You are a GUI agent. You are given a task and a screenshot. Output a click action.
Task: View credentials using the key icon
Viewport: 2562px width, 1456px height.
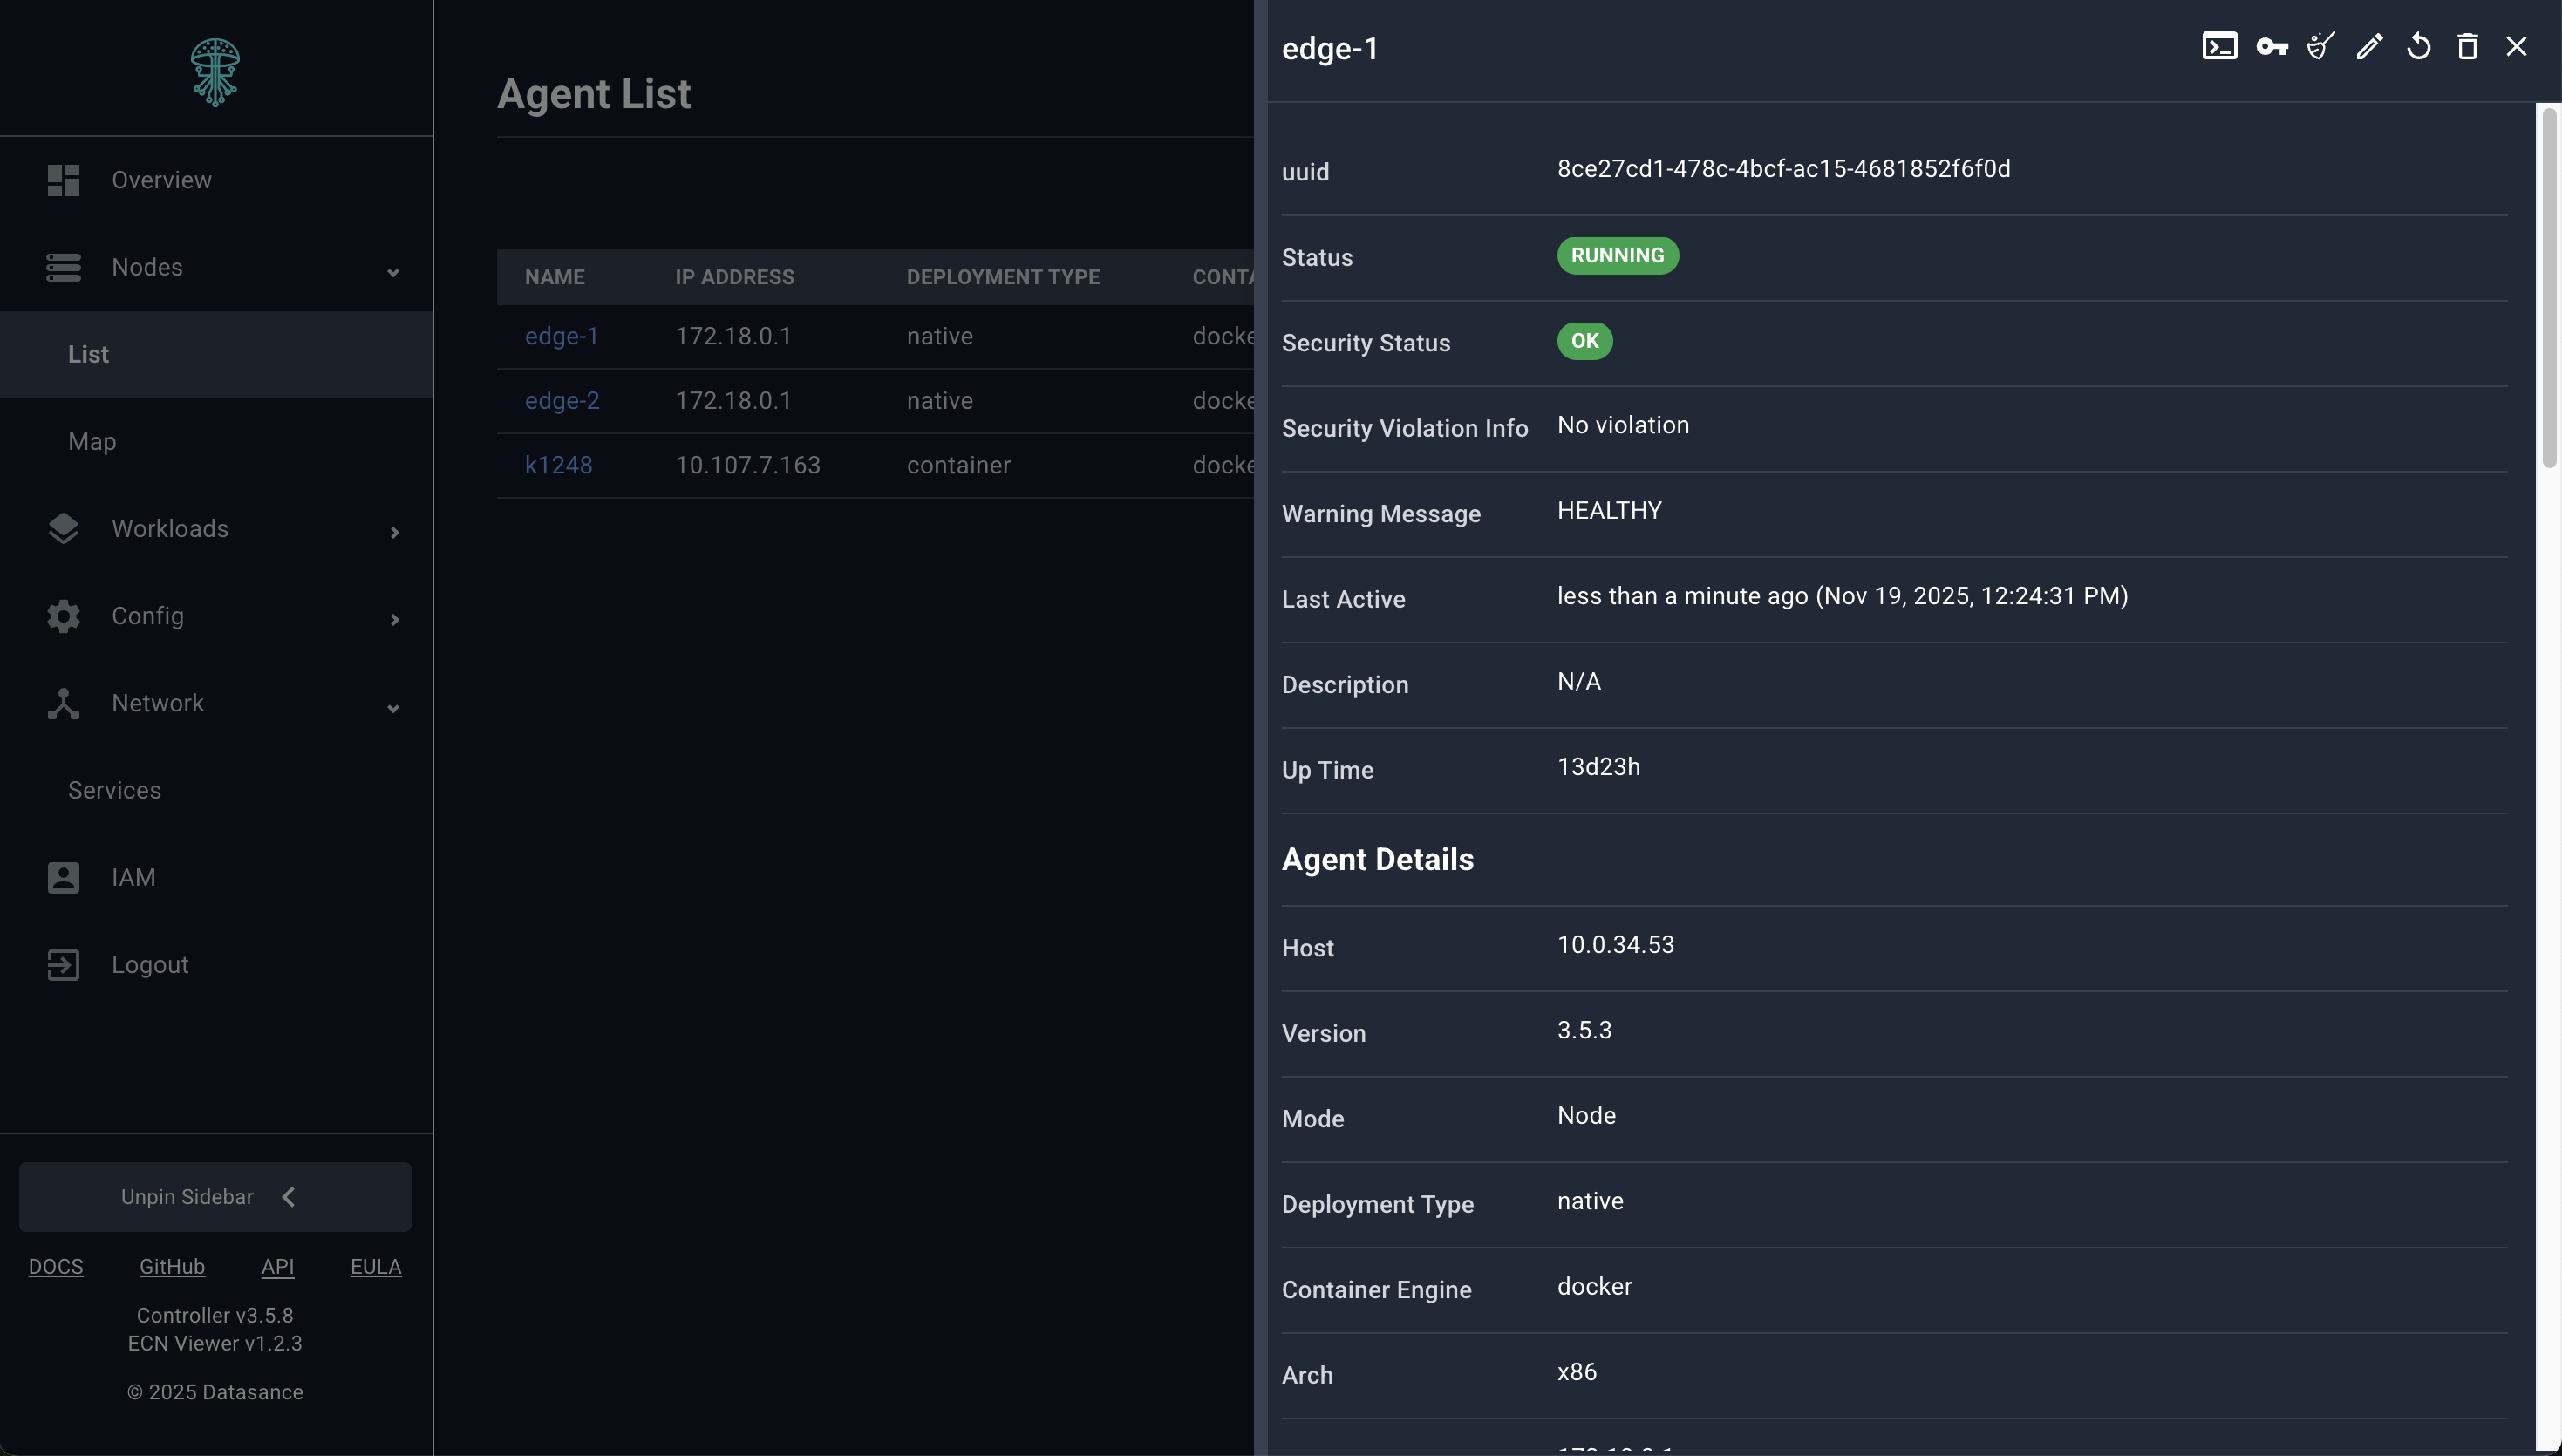tap(2271, 46)
